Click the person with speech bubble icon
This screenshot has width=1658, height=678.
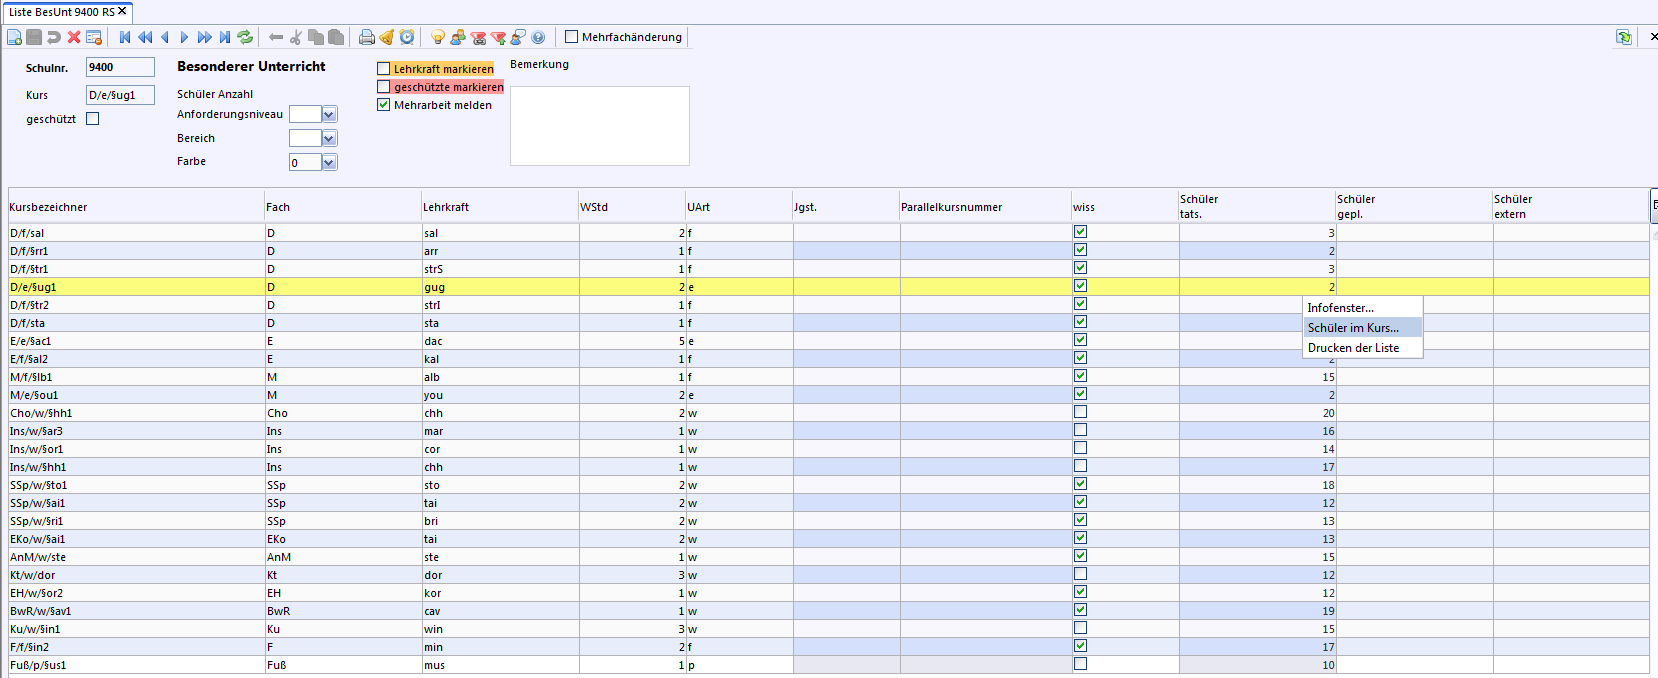pos(518,37)
